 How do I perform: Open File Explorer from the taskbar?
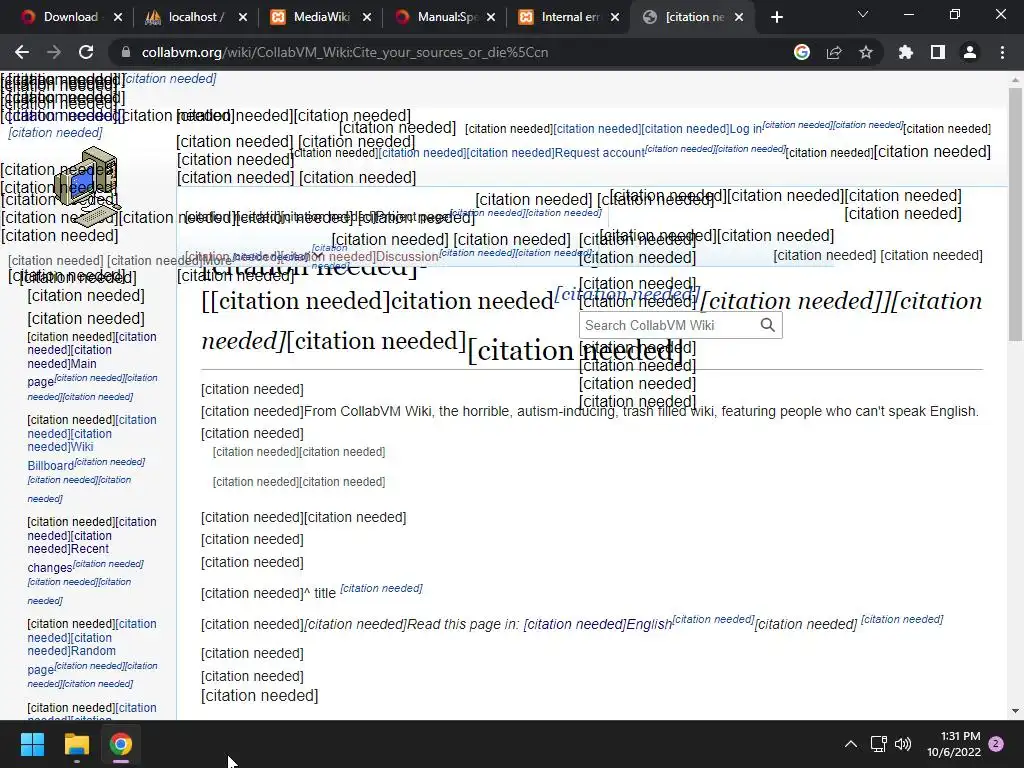pos(76,744)
